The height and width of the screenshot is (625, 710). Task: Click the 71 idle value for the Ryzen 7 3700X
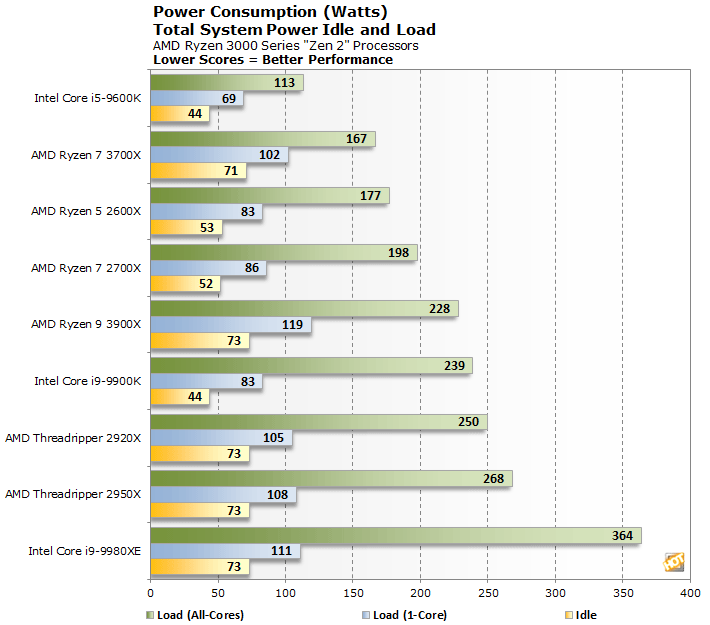pyautogui.click(x=231, y=171)
